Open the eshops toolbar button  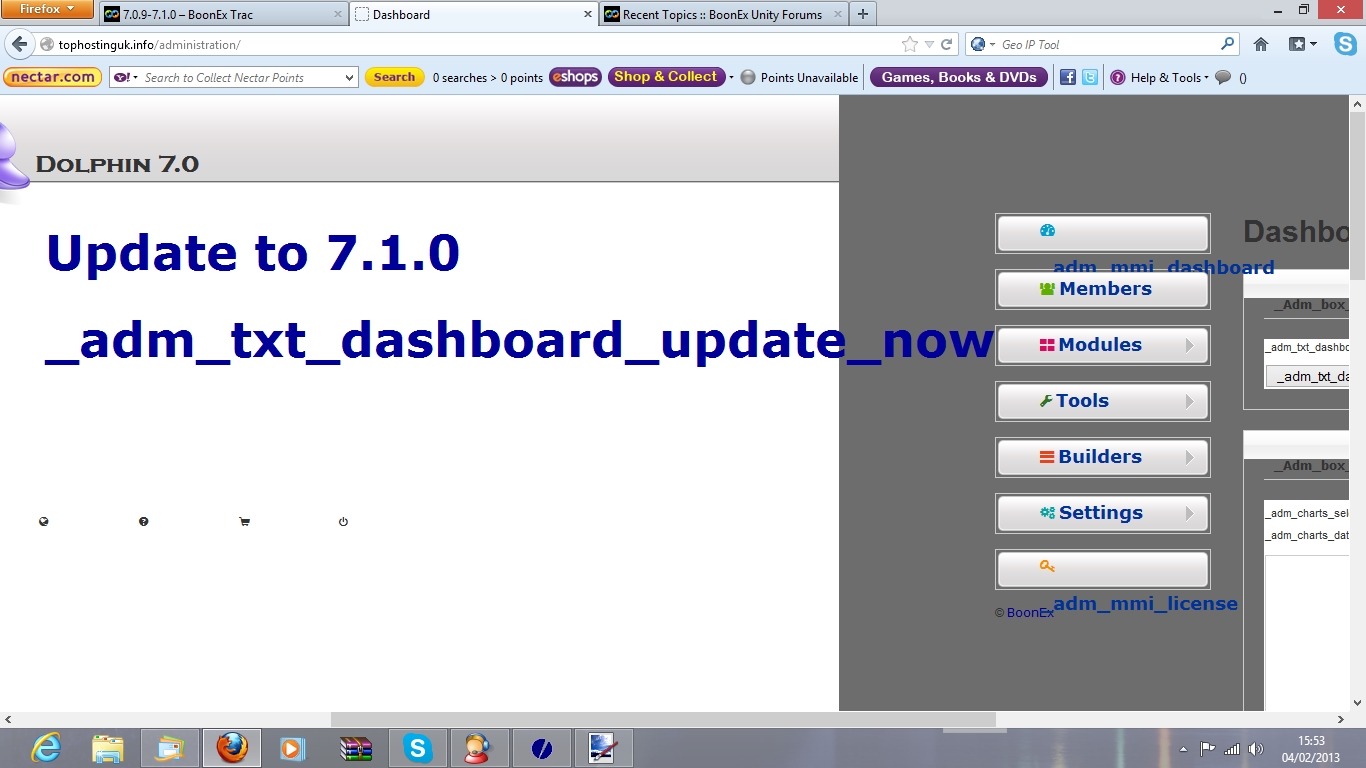point(575,77)
